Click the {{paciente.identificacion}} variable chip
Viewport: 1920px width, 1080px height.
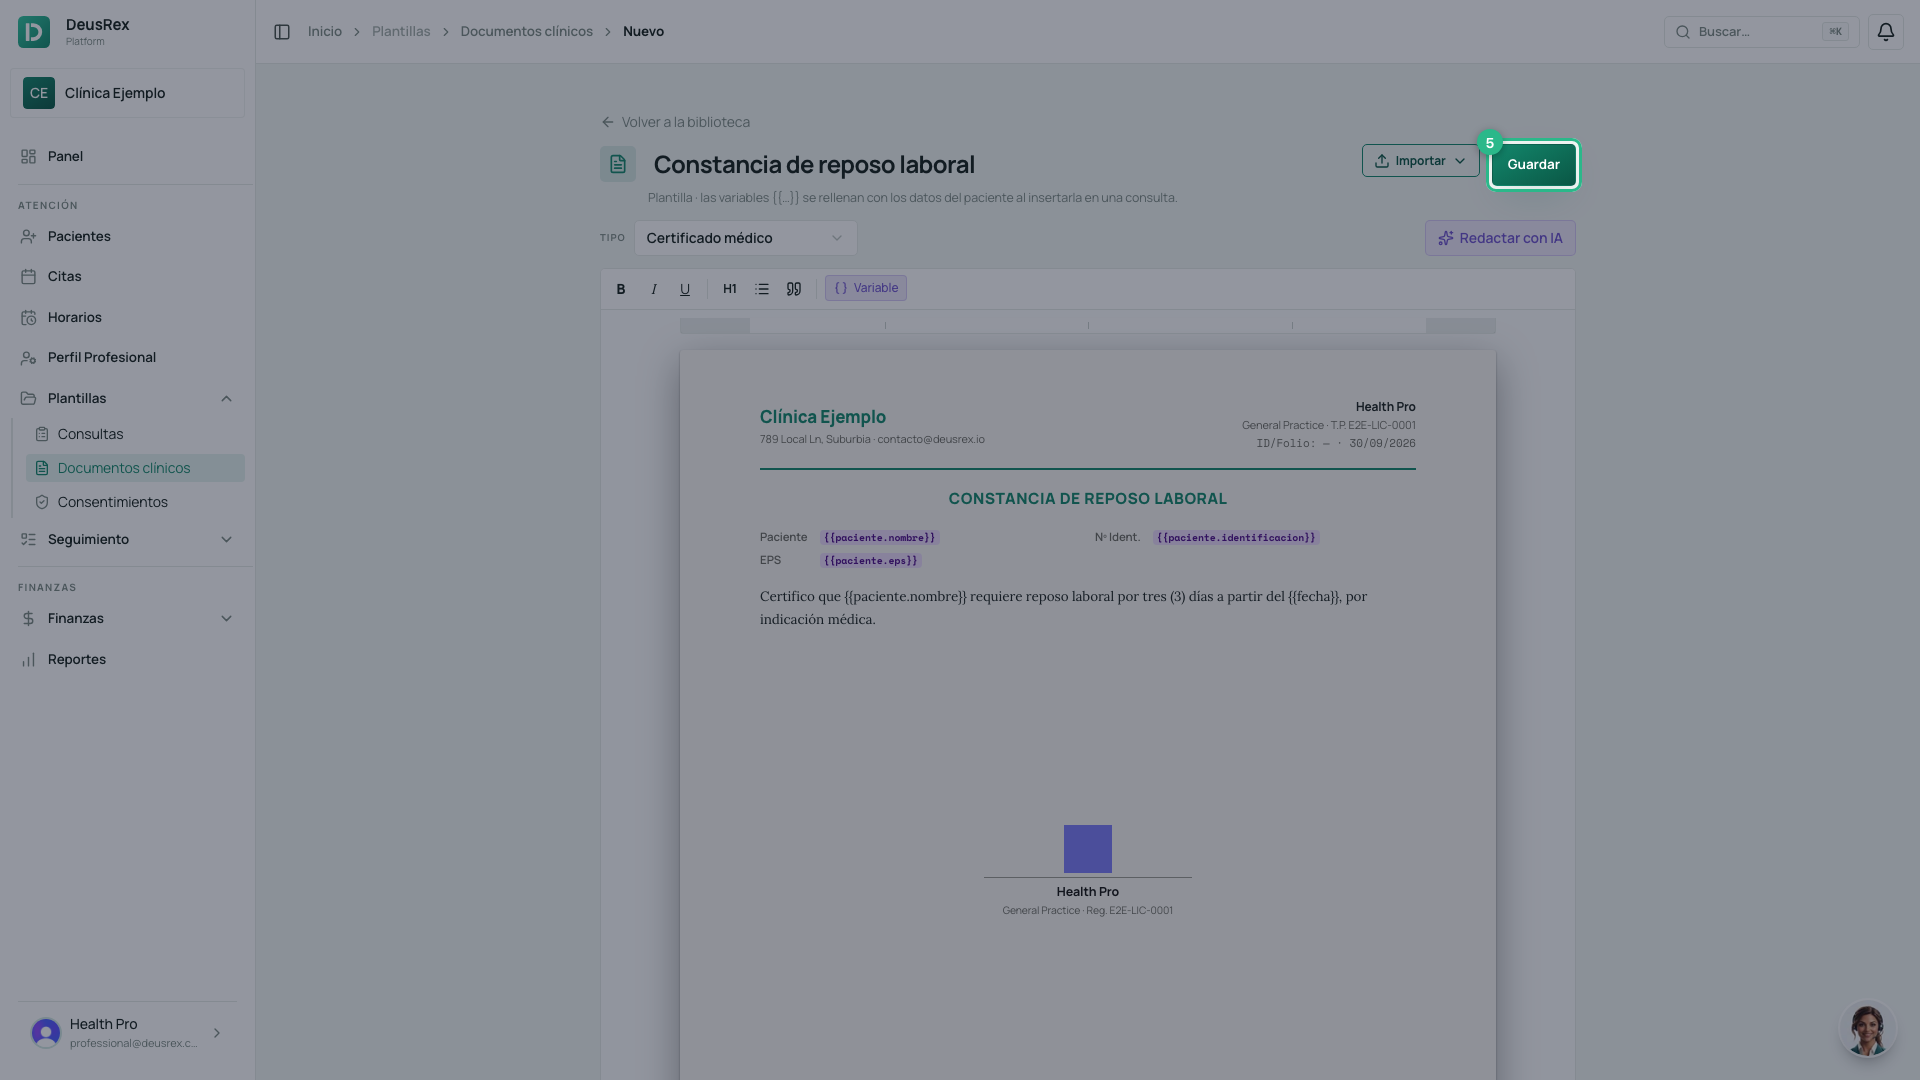tap(1236, 538)
